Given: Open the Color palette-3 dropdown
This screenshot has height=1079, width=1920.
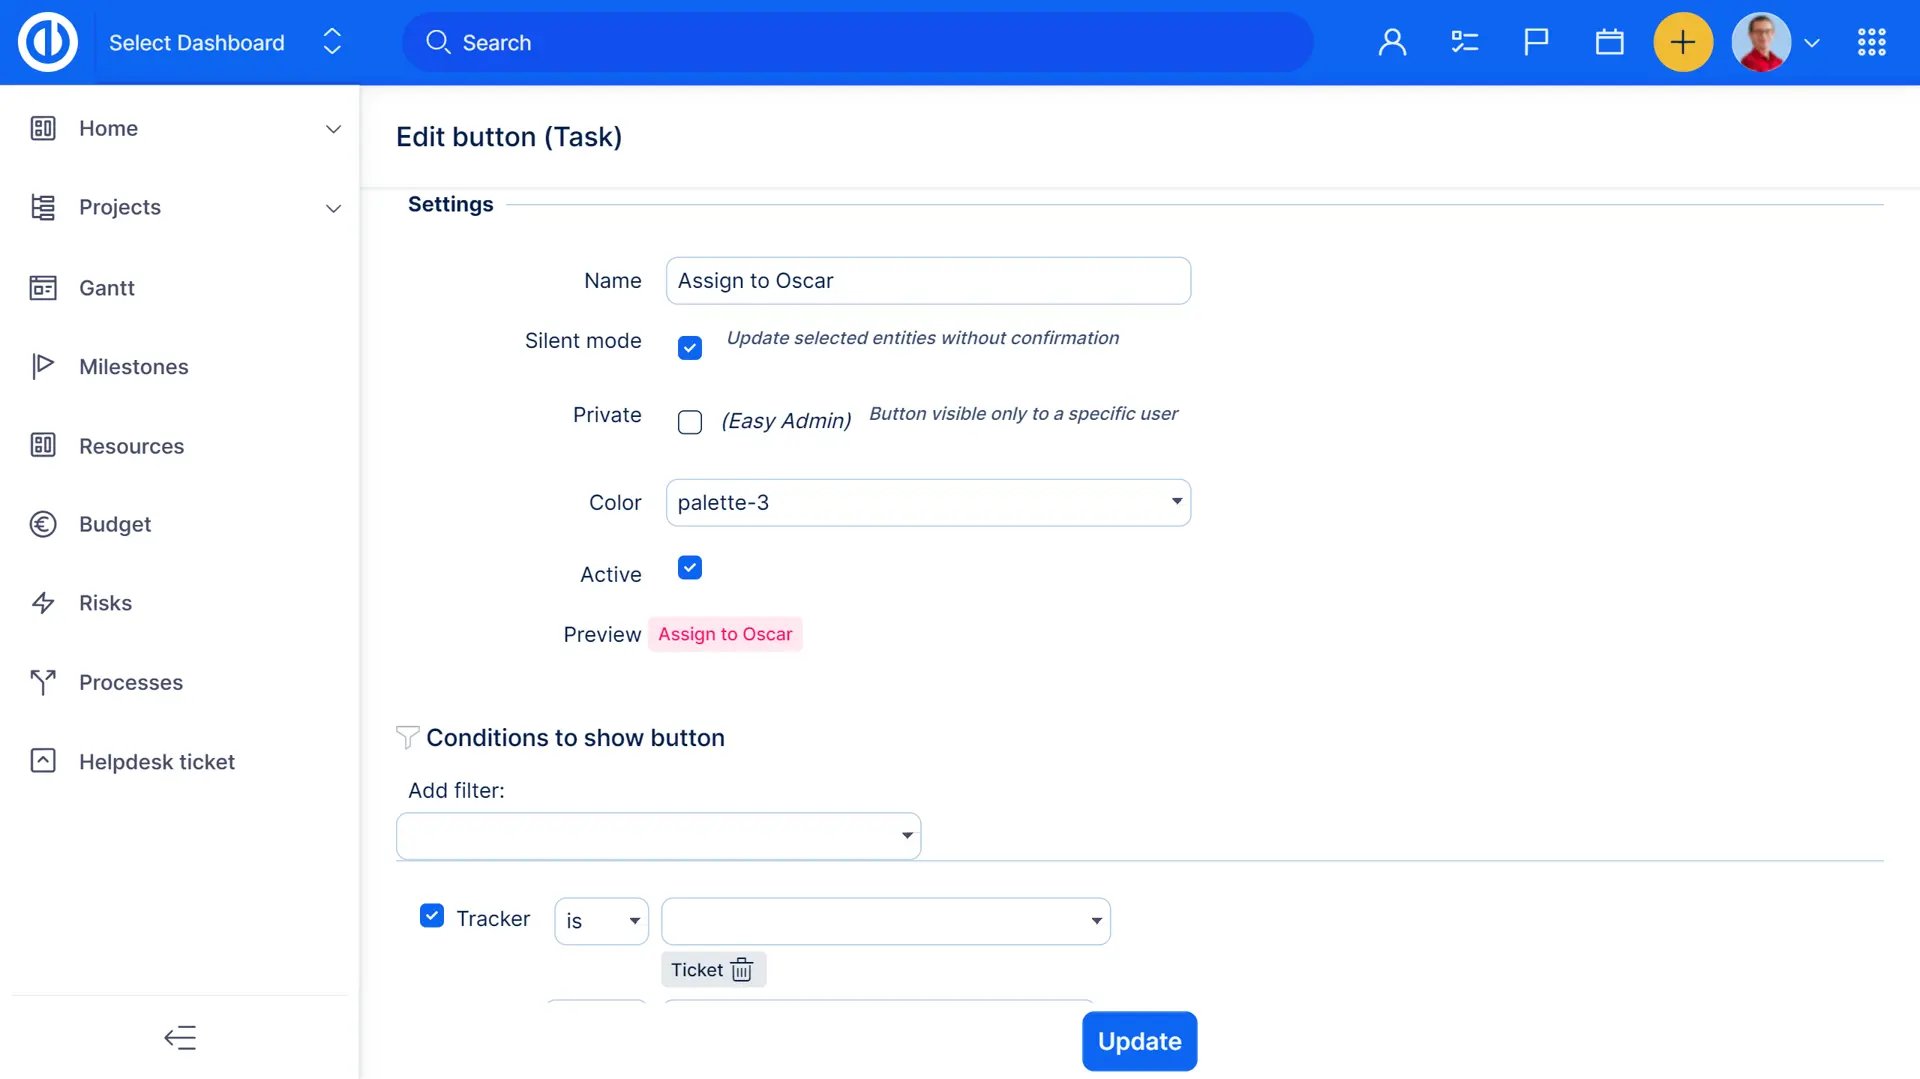Looking at the screenshot, I should click(928, 503).
